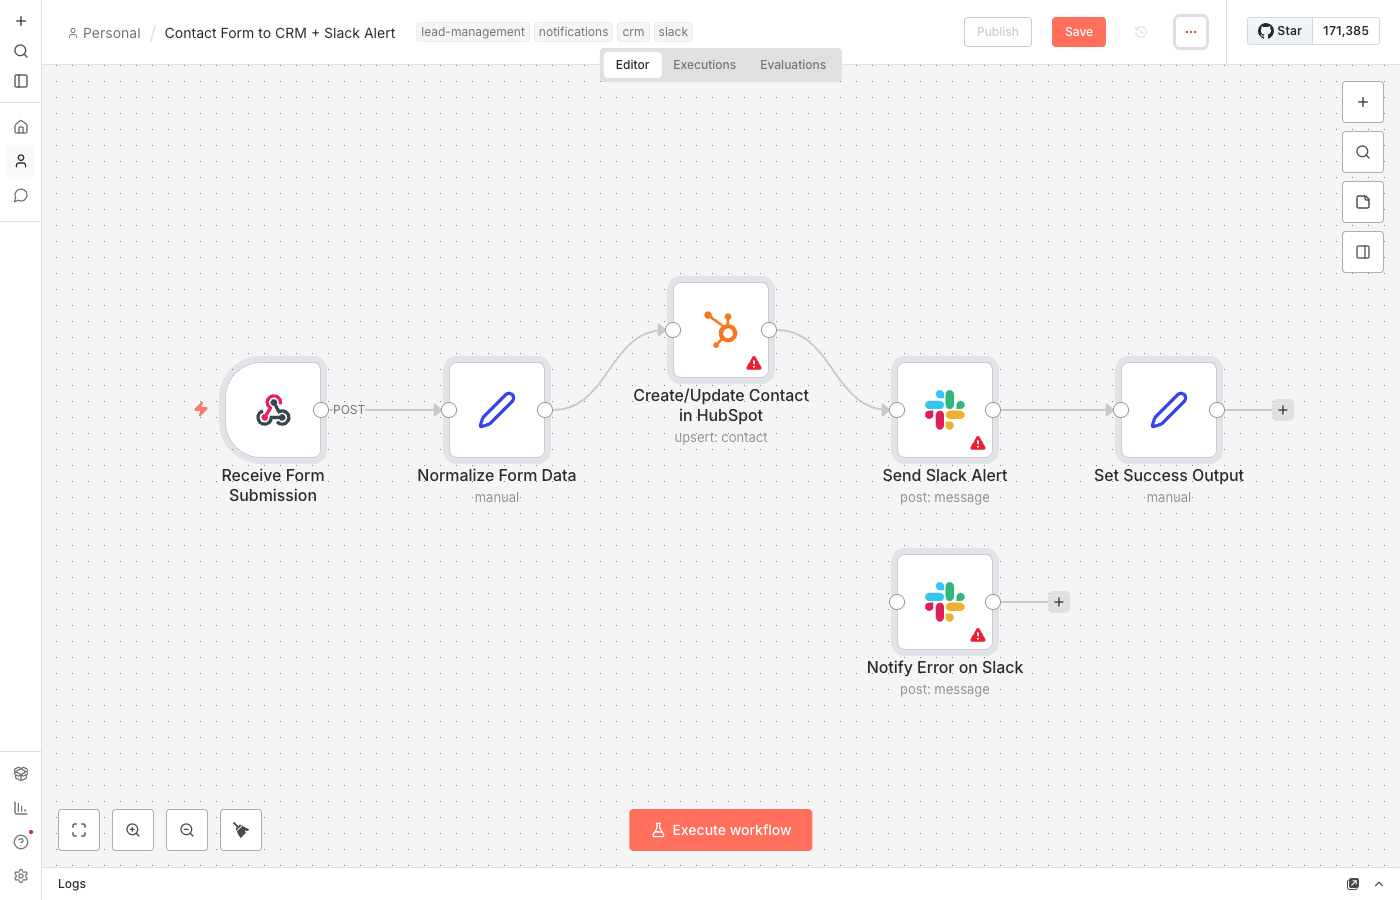Screen dimensions: 1400x900
Task: Open the add node panel
Action: [x=1362, y=101]
